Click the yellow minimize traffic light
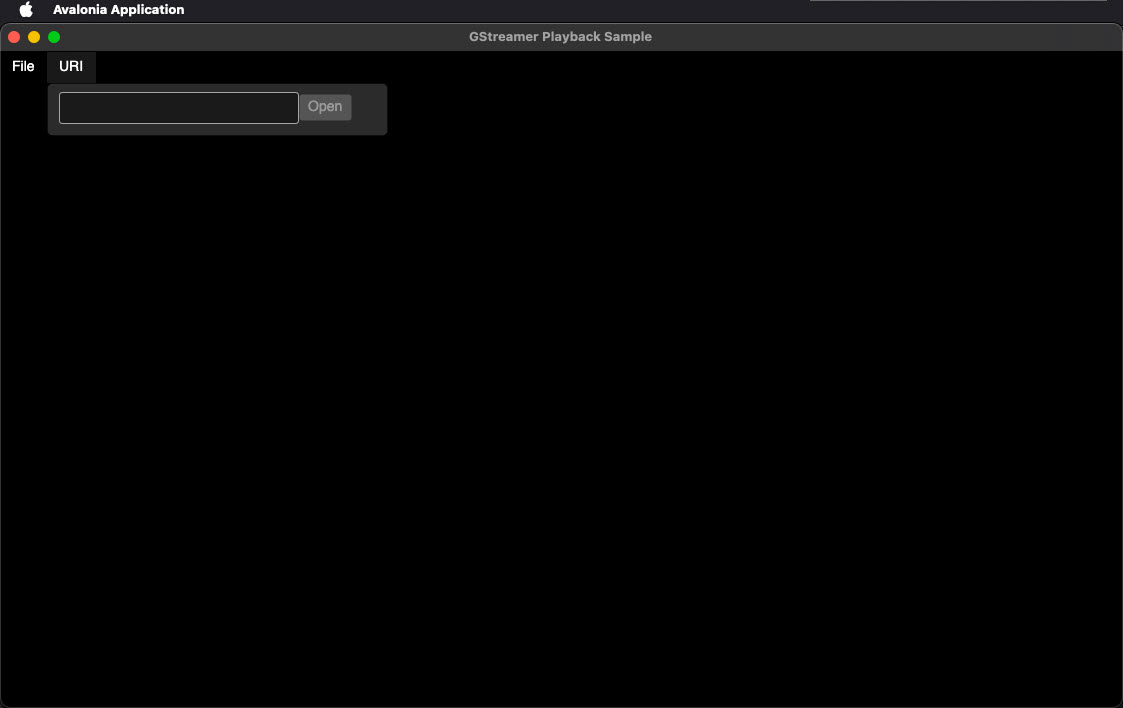1123x708 pixels. click(33, 36)
